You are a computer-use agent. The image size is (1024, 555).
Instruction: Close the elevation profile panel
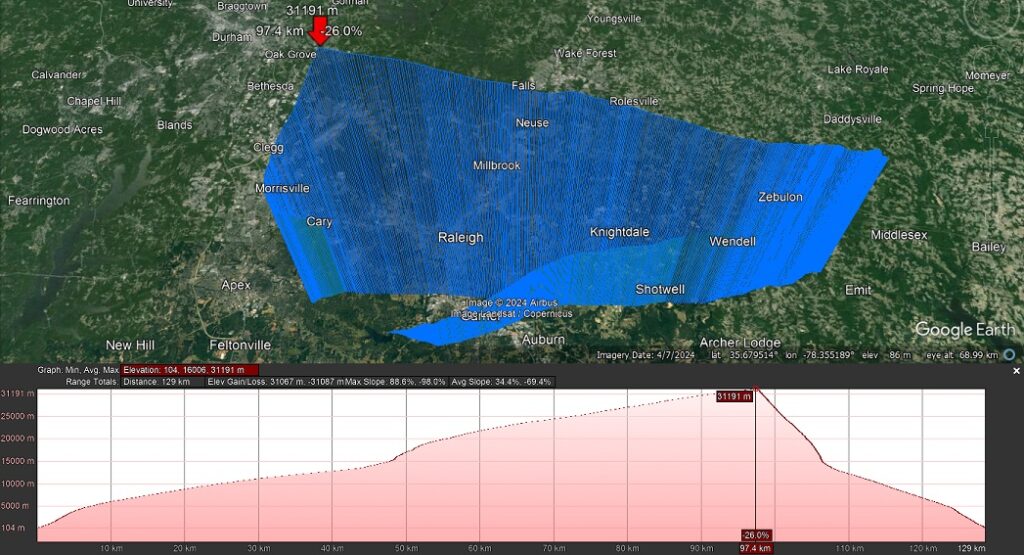[x=1016, y=371]
